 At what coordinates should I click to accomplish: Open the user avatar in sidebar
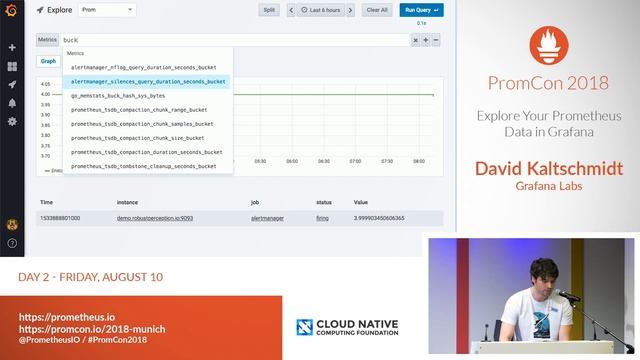click(x=12, y=224)
